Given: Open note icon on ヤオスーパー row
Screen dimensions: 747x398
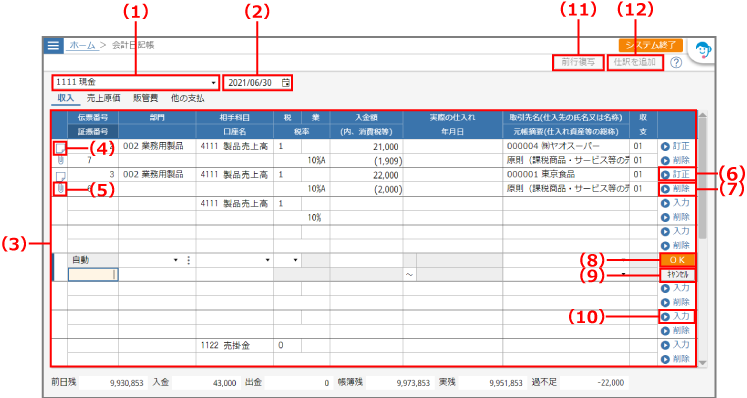Looking at the screenshot, I should [61, 149].
